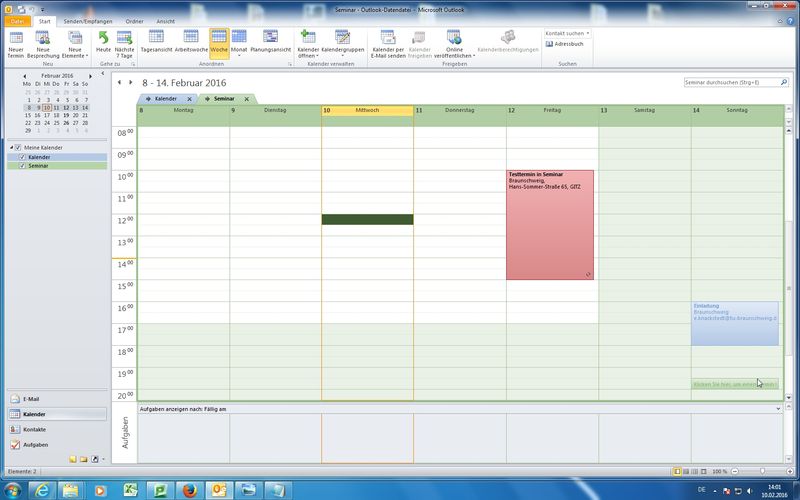
Task: Click the Neuer Termin icon
Action: 16,38
